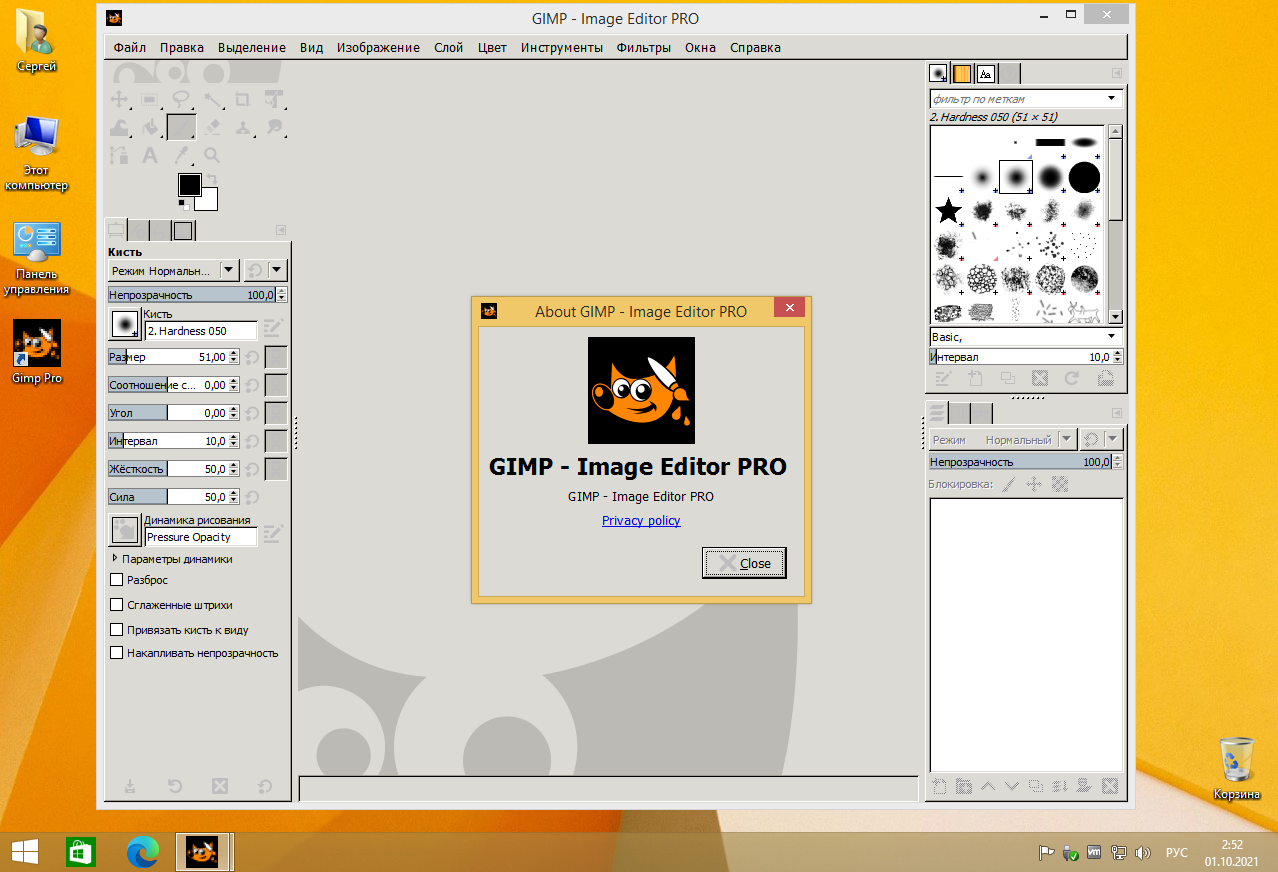Open the Fonts tab in brushes dock
This screenshot has height=872, width=1278.
click(x=985, y=73)
